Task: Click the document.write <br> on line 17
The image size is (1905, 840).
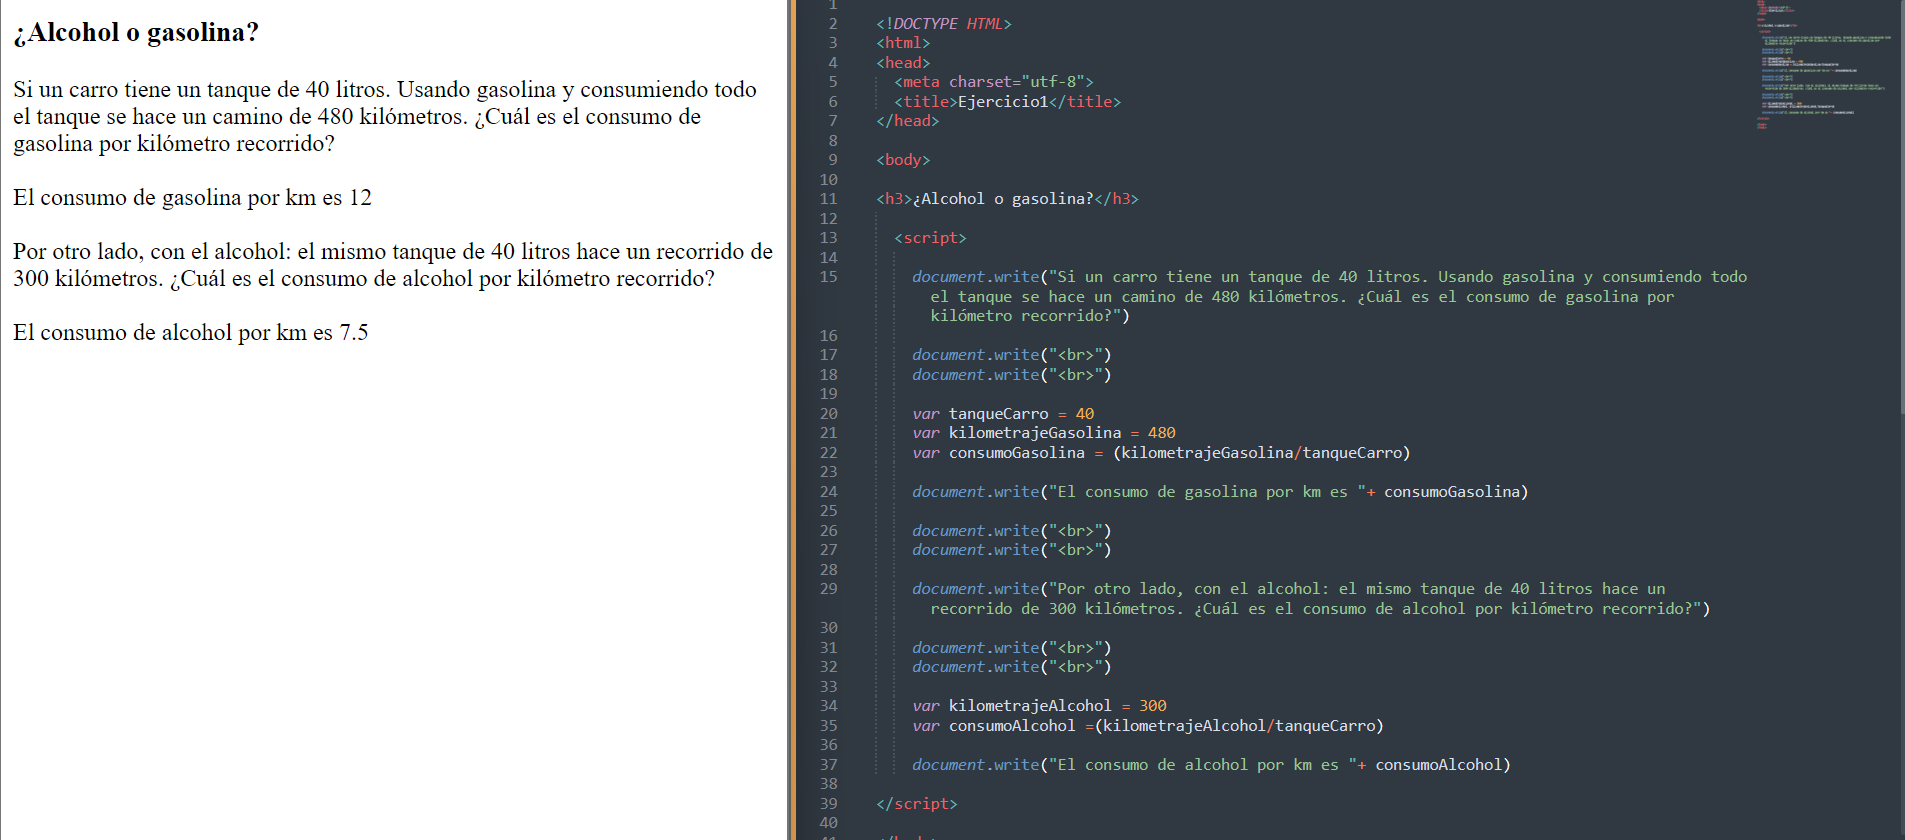Action: 1012,355
